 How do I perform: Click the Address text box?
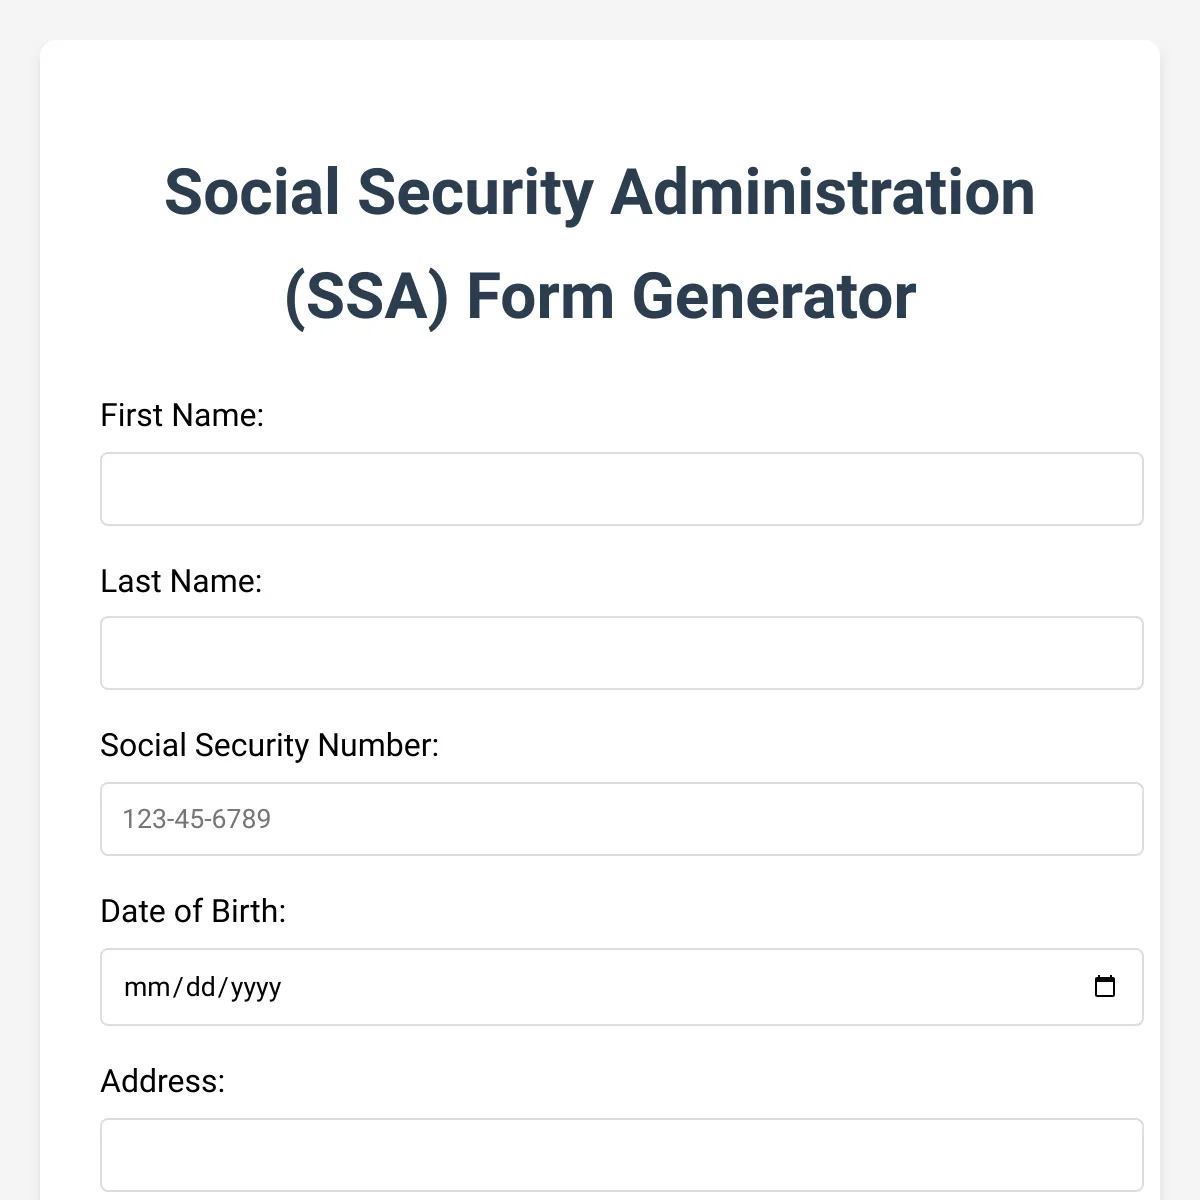point(621,1155)
